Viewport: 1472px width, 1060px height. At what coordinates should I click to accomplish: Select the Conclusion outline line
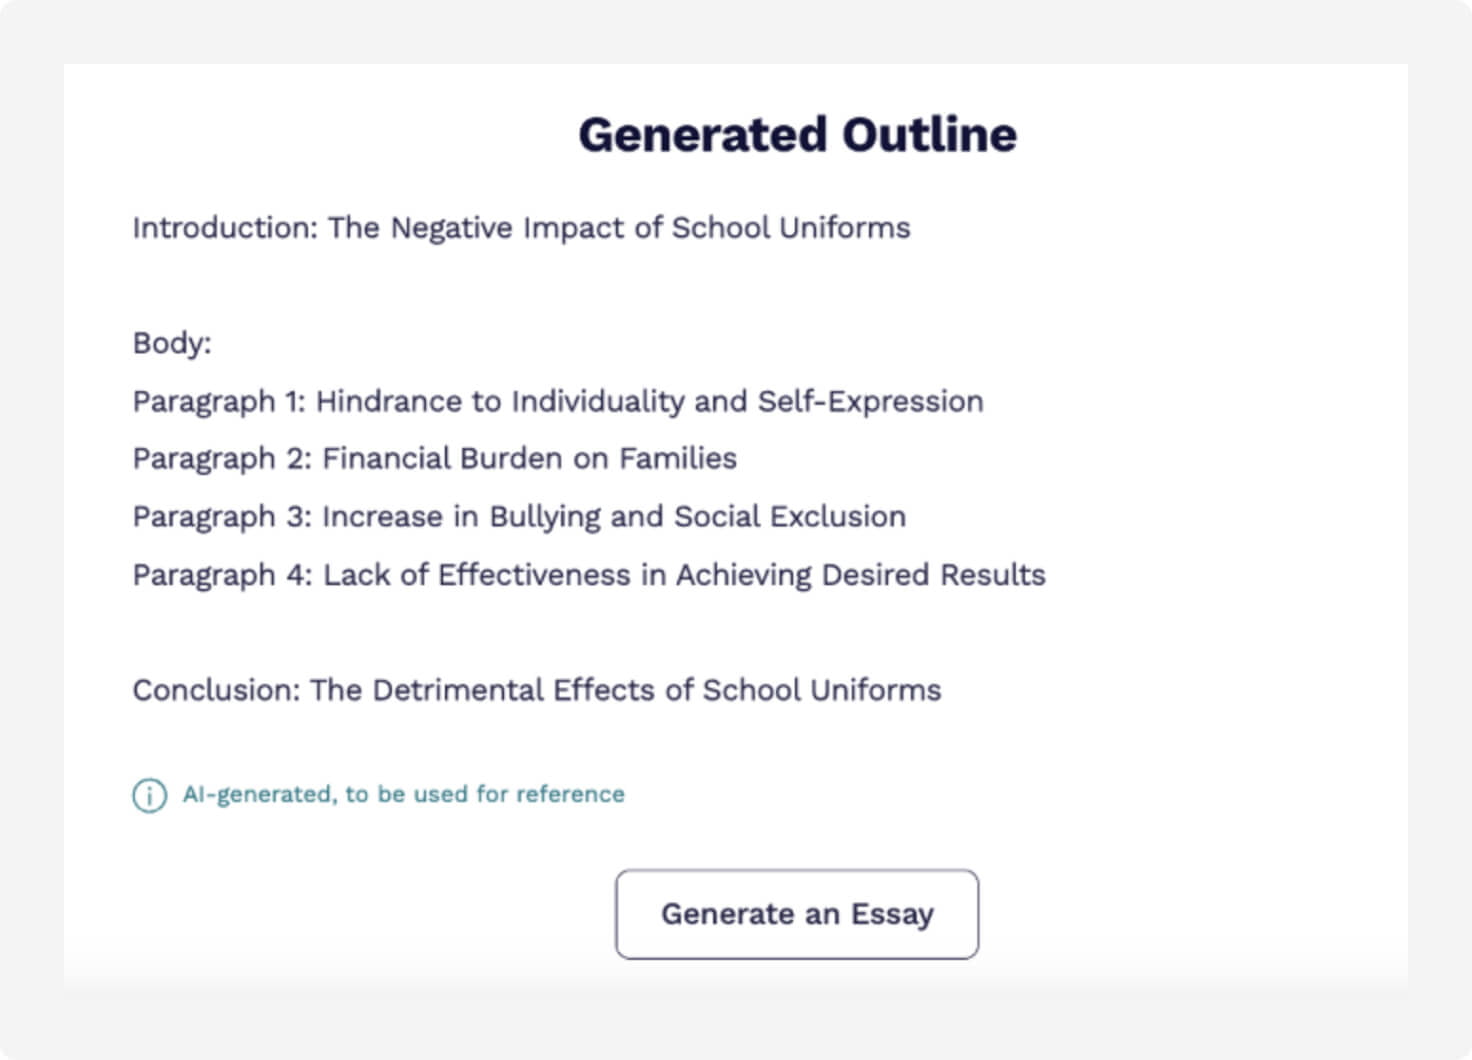tap(537, 690)
